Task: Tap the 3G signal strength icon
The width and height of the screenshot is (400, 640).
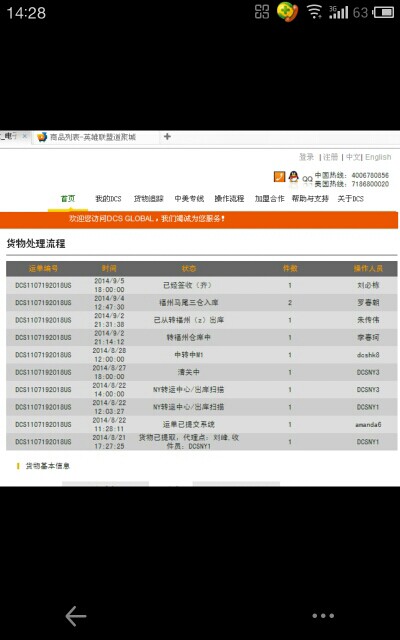Action: pyautogui.click(x=338, y=12)
